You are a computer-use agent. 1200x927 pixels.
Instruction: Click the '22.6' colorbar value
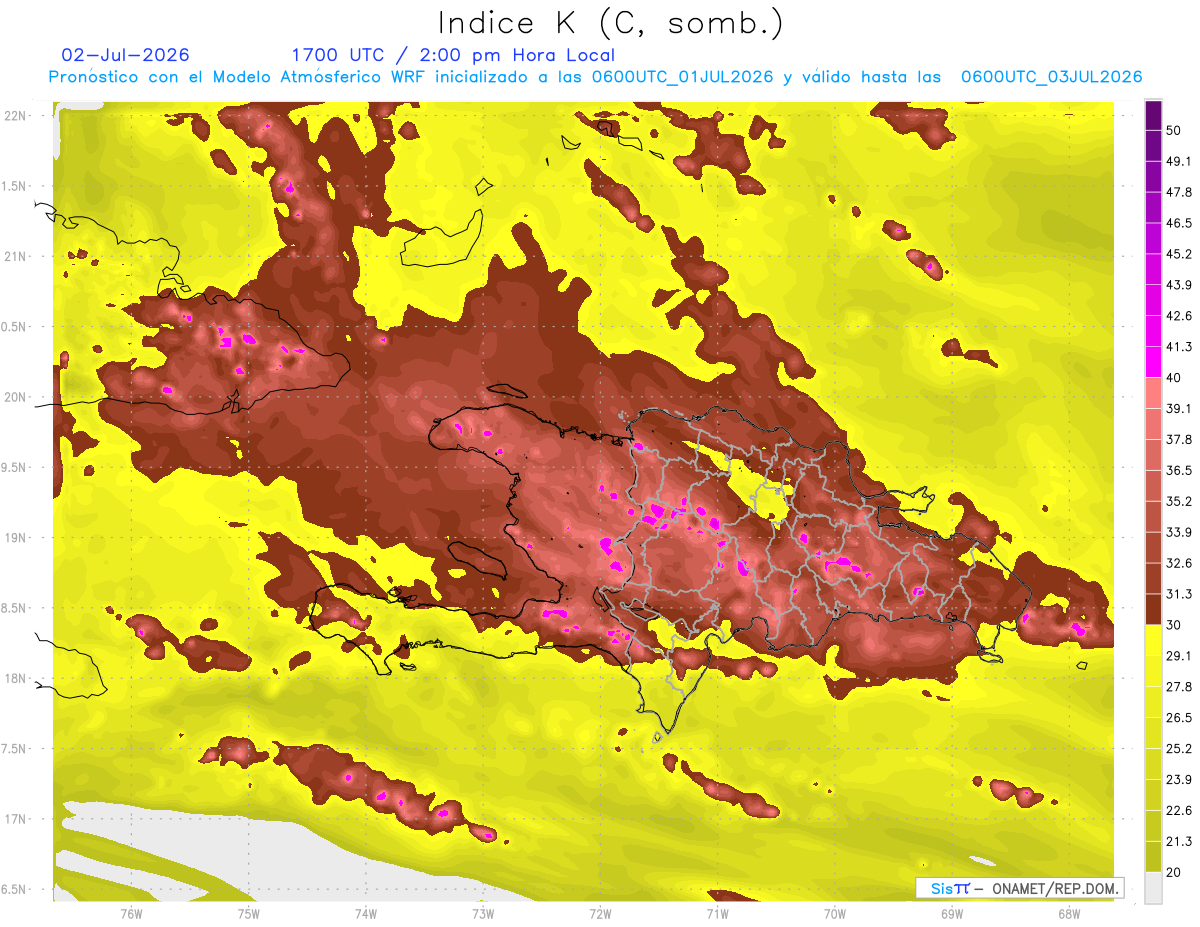pos(1179,811)
